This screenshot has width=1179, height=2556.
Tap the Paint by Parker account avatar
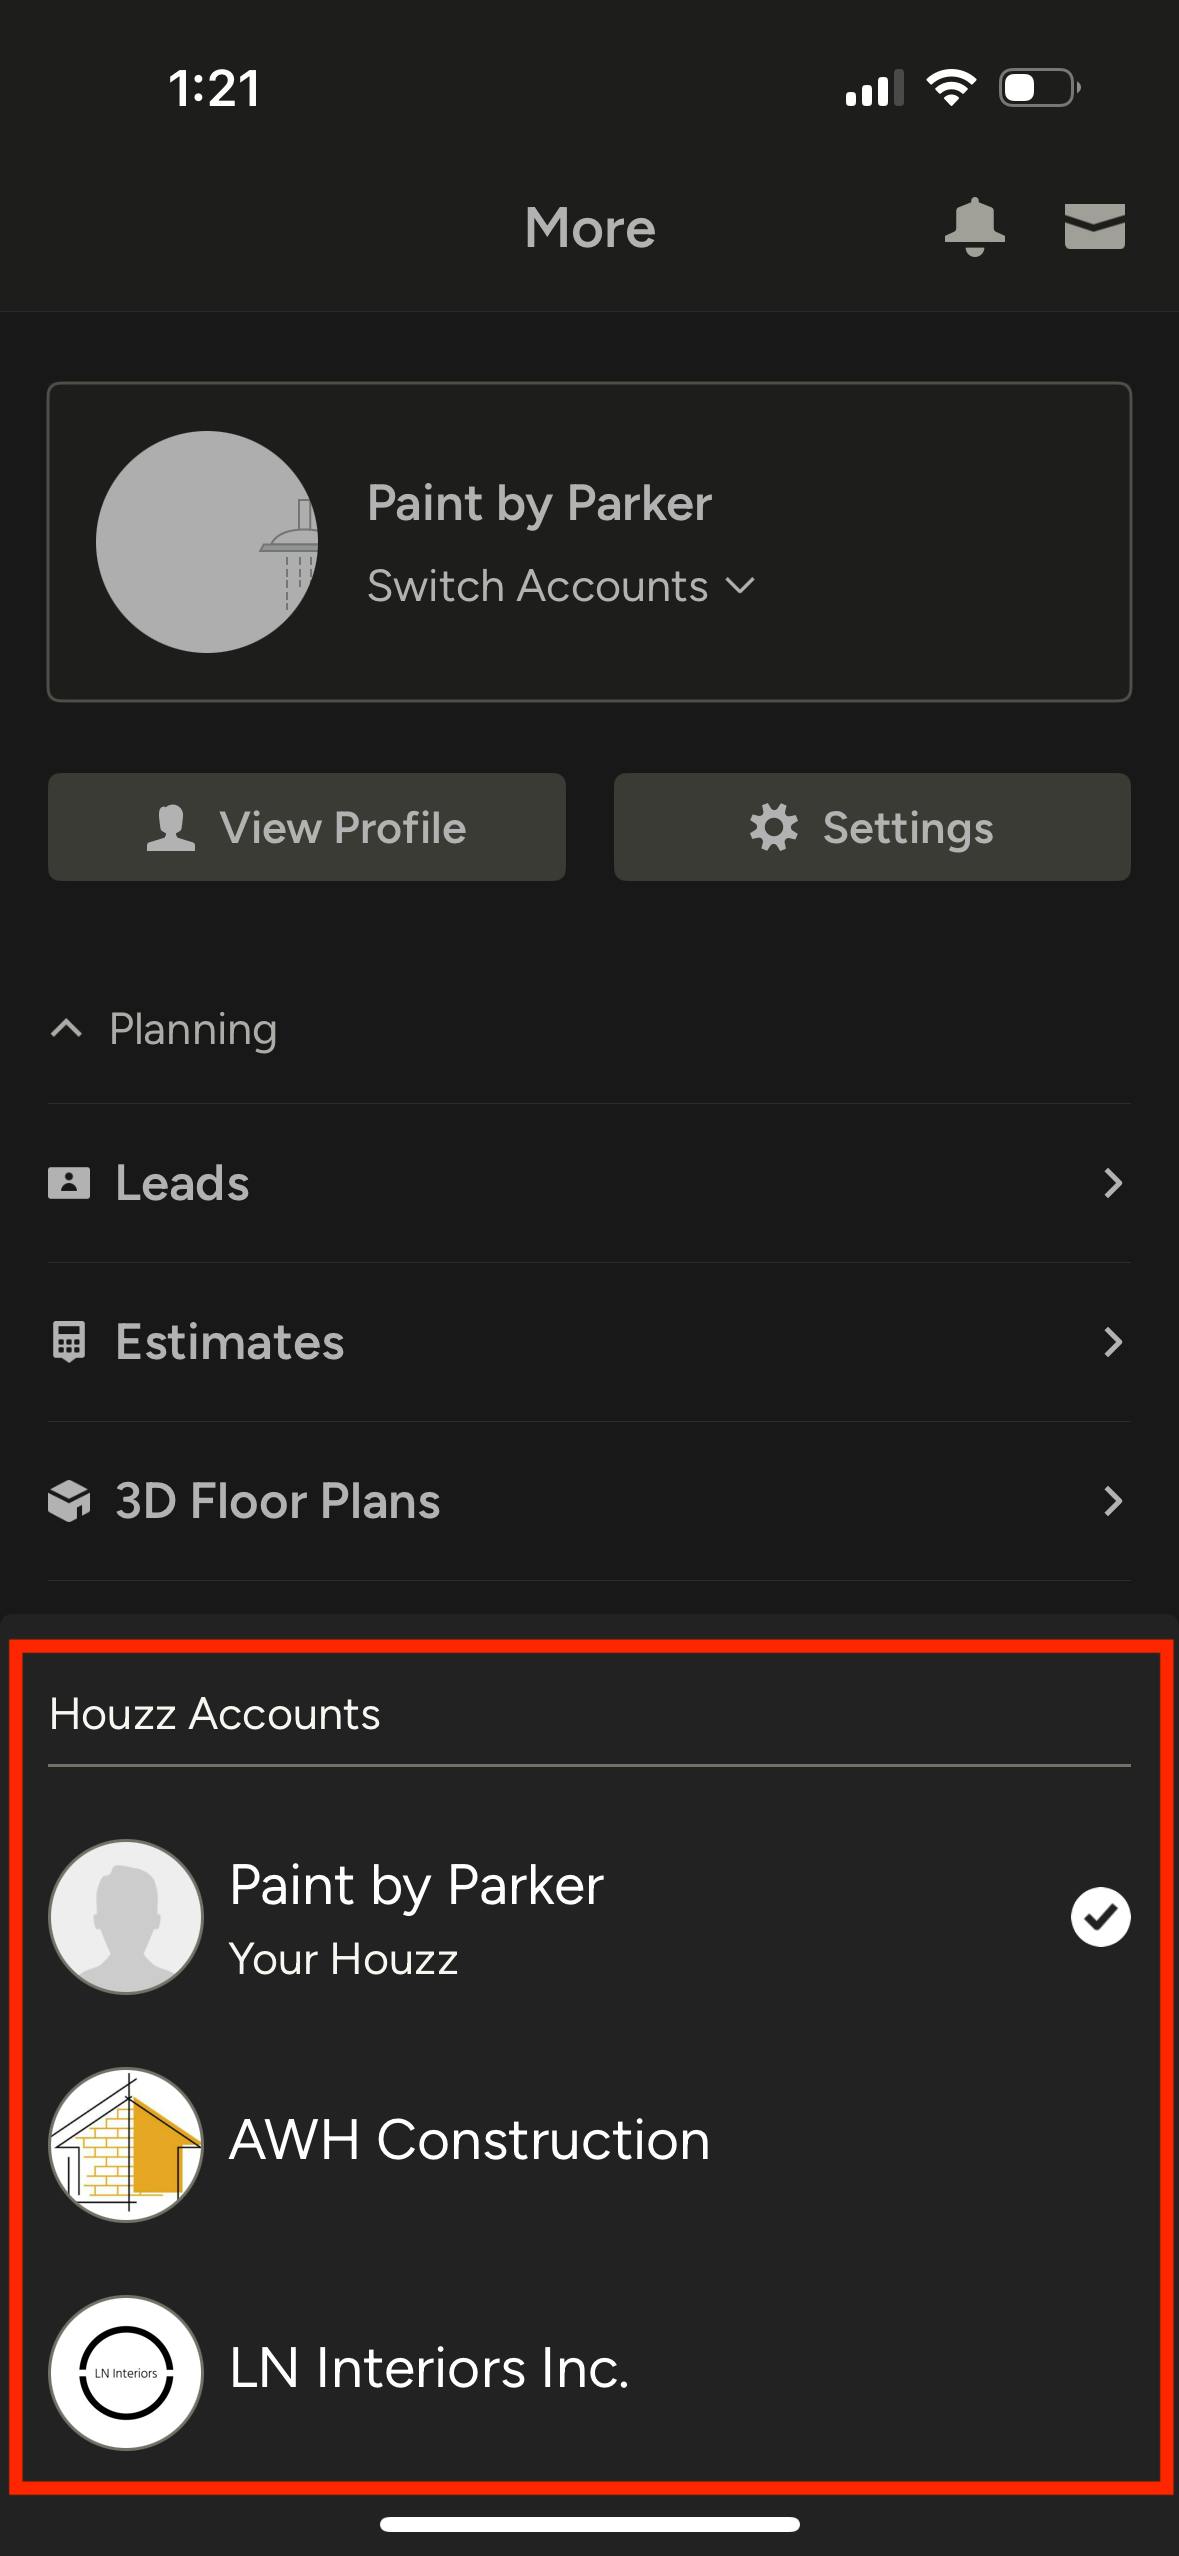[x=126, y=1917]
